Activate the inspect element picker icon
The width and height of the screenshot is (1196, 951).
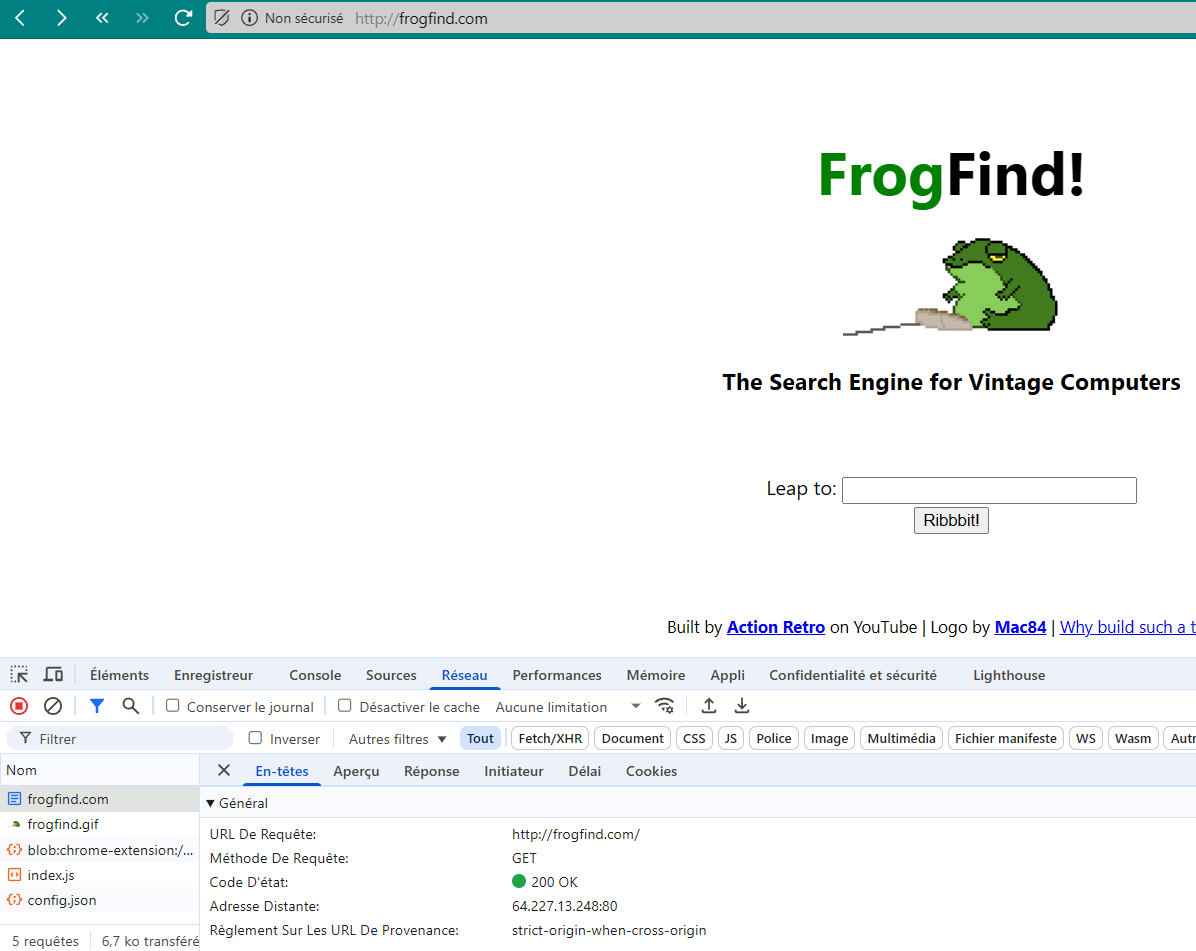(x=19, y=674)
